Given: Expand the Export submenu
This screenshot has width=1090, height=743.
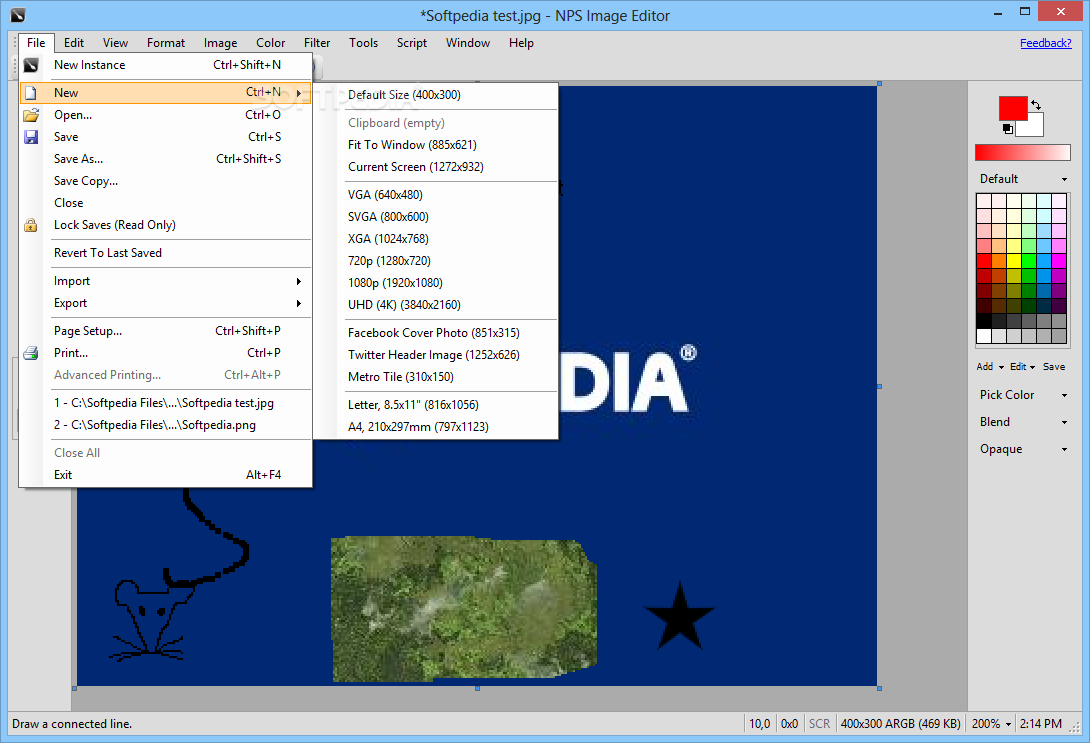Looking at the screenshot, I should point(165,303).
